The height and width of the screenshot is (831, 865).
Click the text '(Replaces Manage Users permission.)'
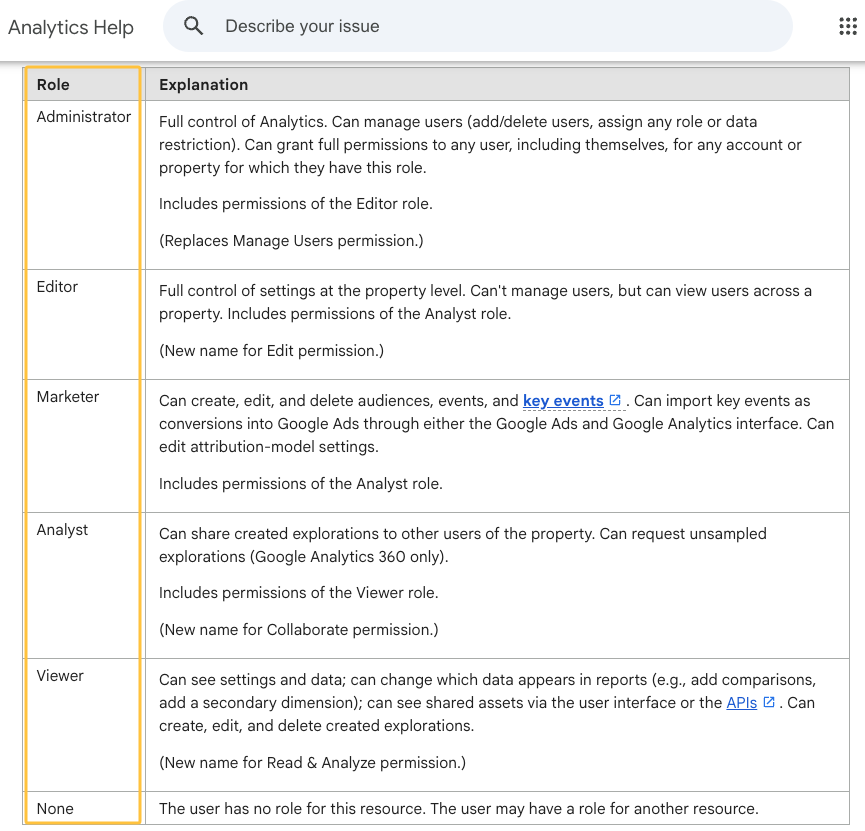click(291, 241)
